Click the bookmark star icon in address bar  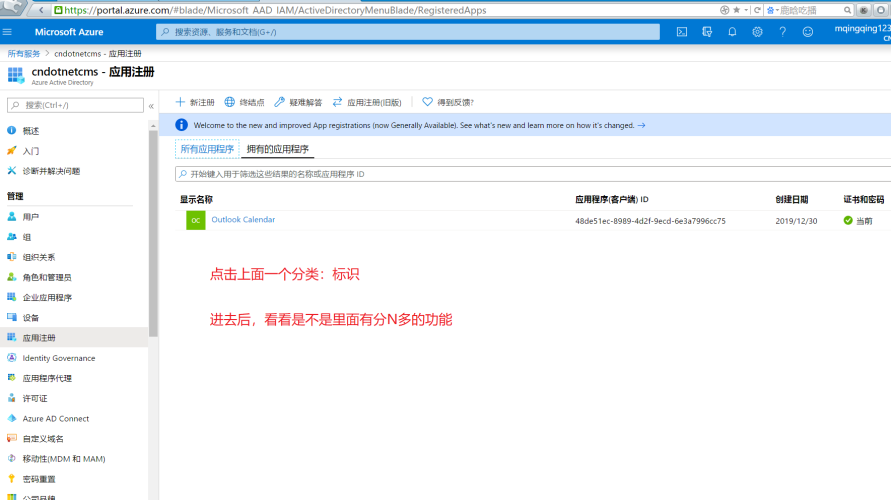click(x=736, y=10)
